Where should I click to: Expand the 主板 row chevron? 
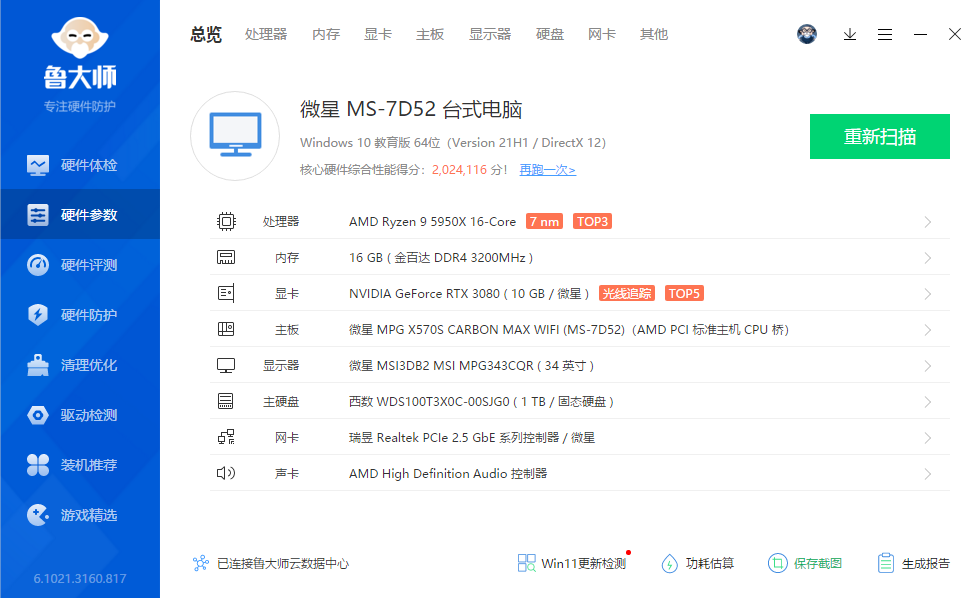928,330
